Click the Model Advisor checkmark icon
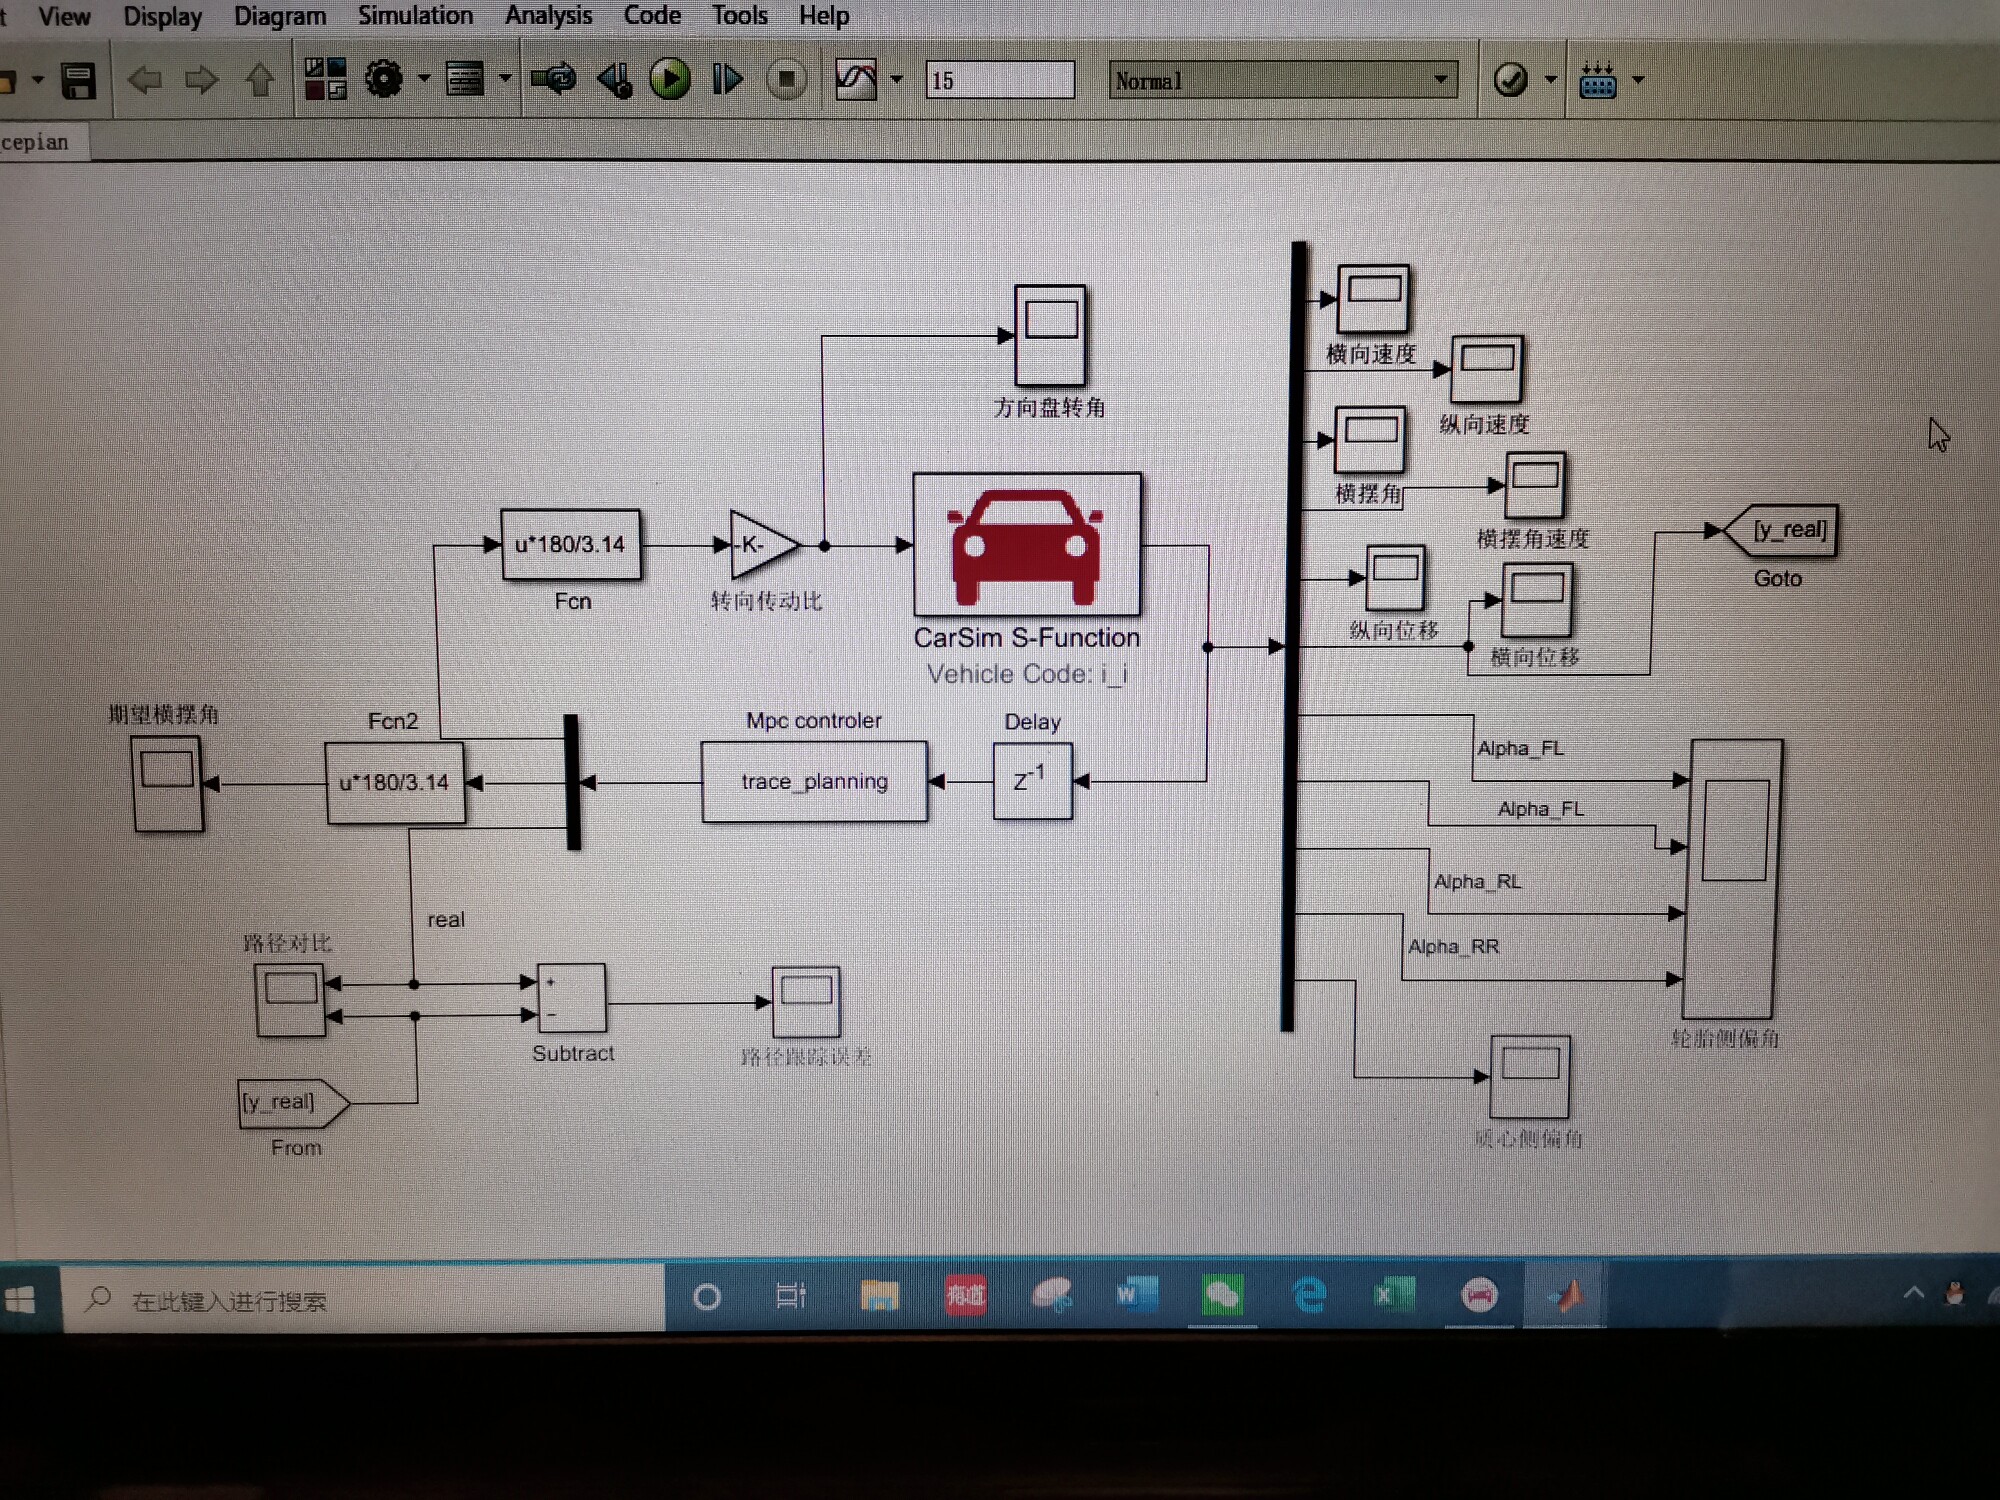 click(1510, 80)
